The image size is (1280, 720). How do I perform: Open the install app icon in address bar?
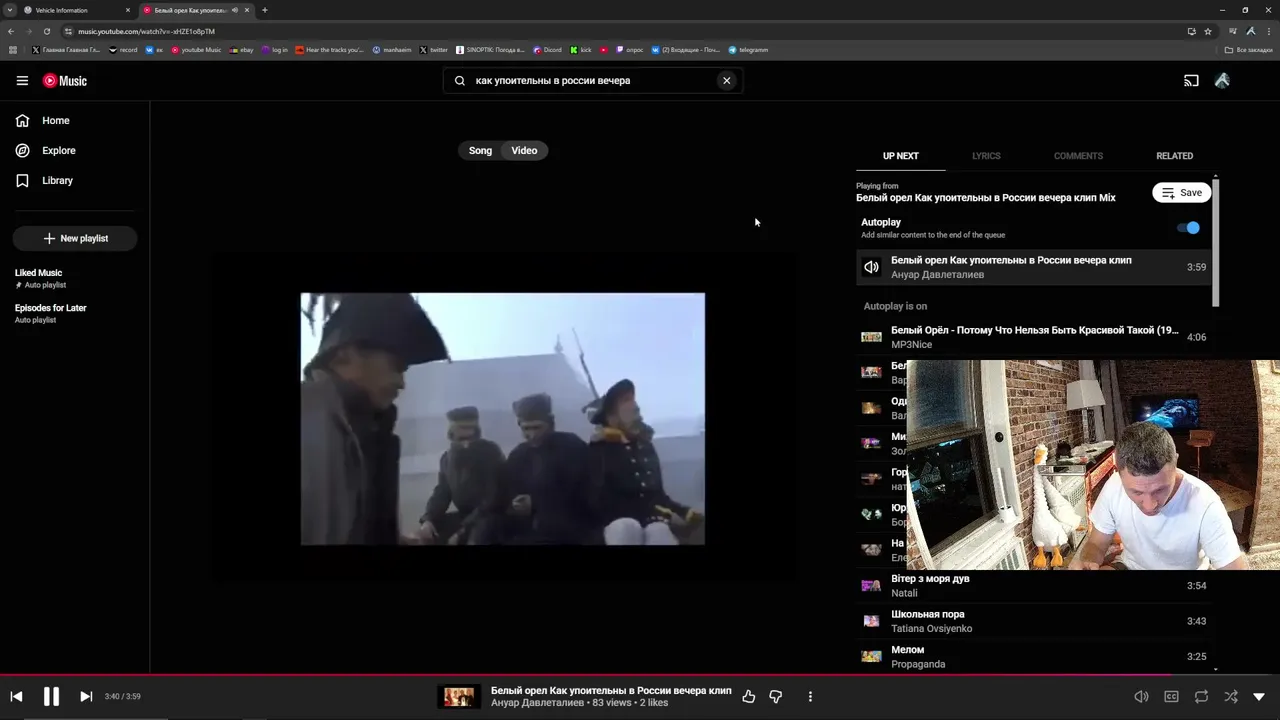(1191, 31)
